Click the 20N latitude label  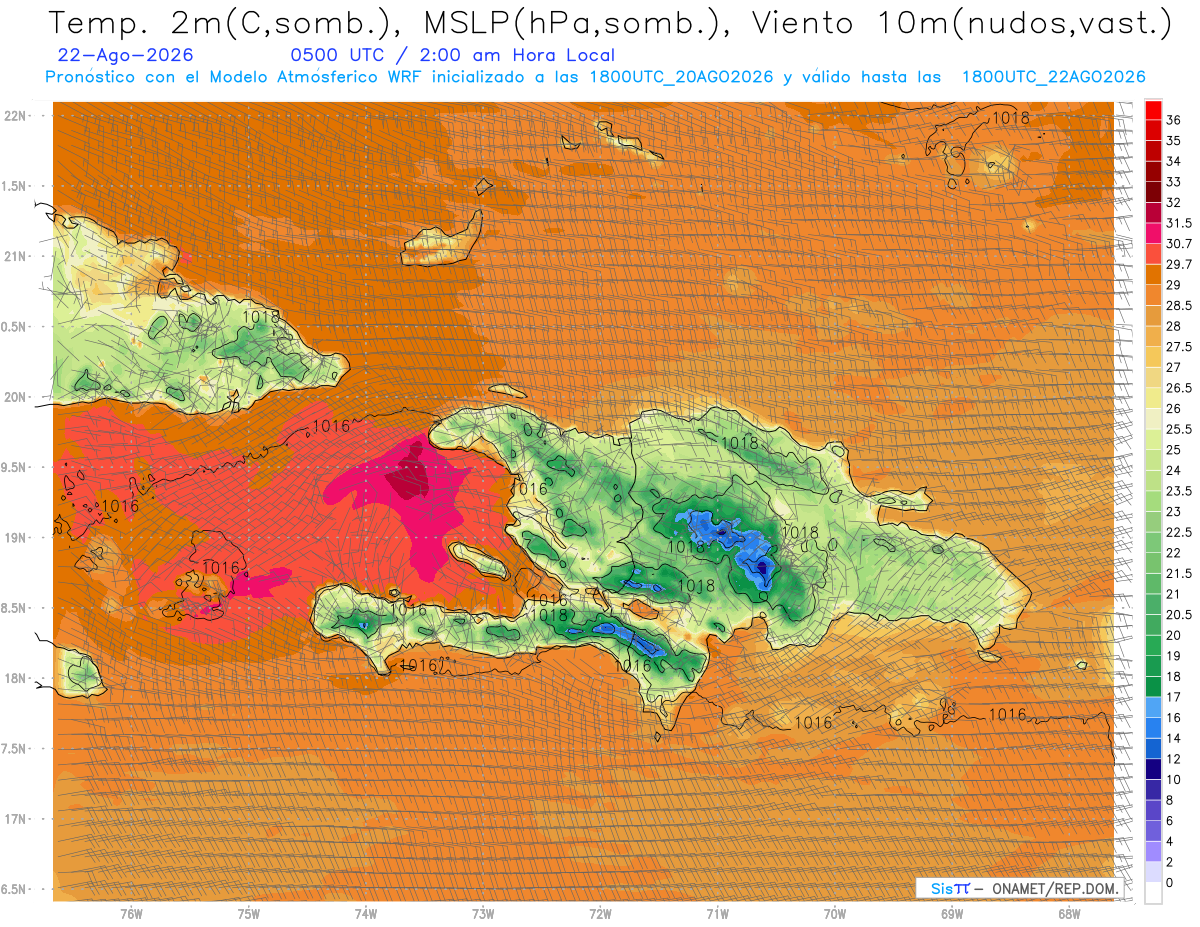[15, 397]
